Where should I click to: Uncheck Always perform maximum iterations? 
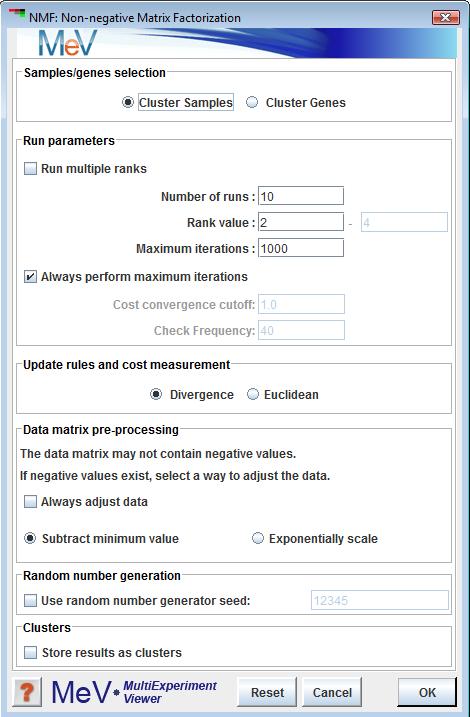[x=31, y=277]
